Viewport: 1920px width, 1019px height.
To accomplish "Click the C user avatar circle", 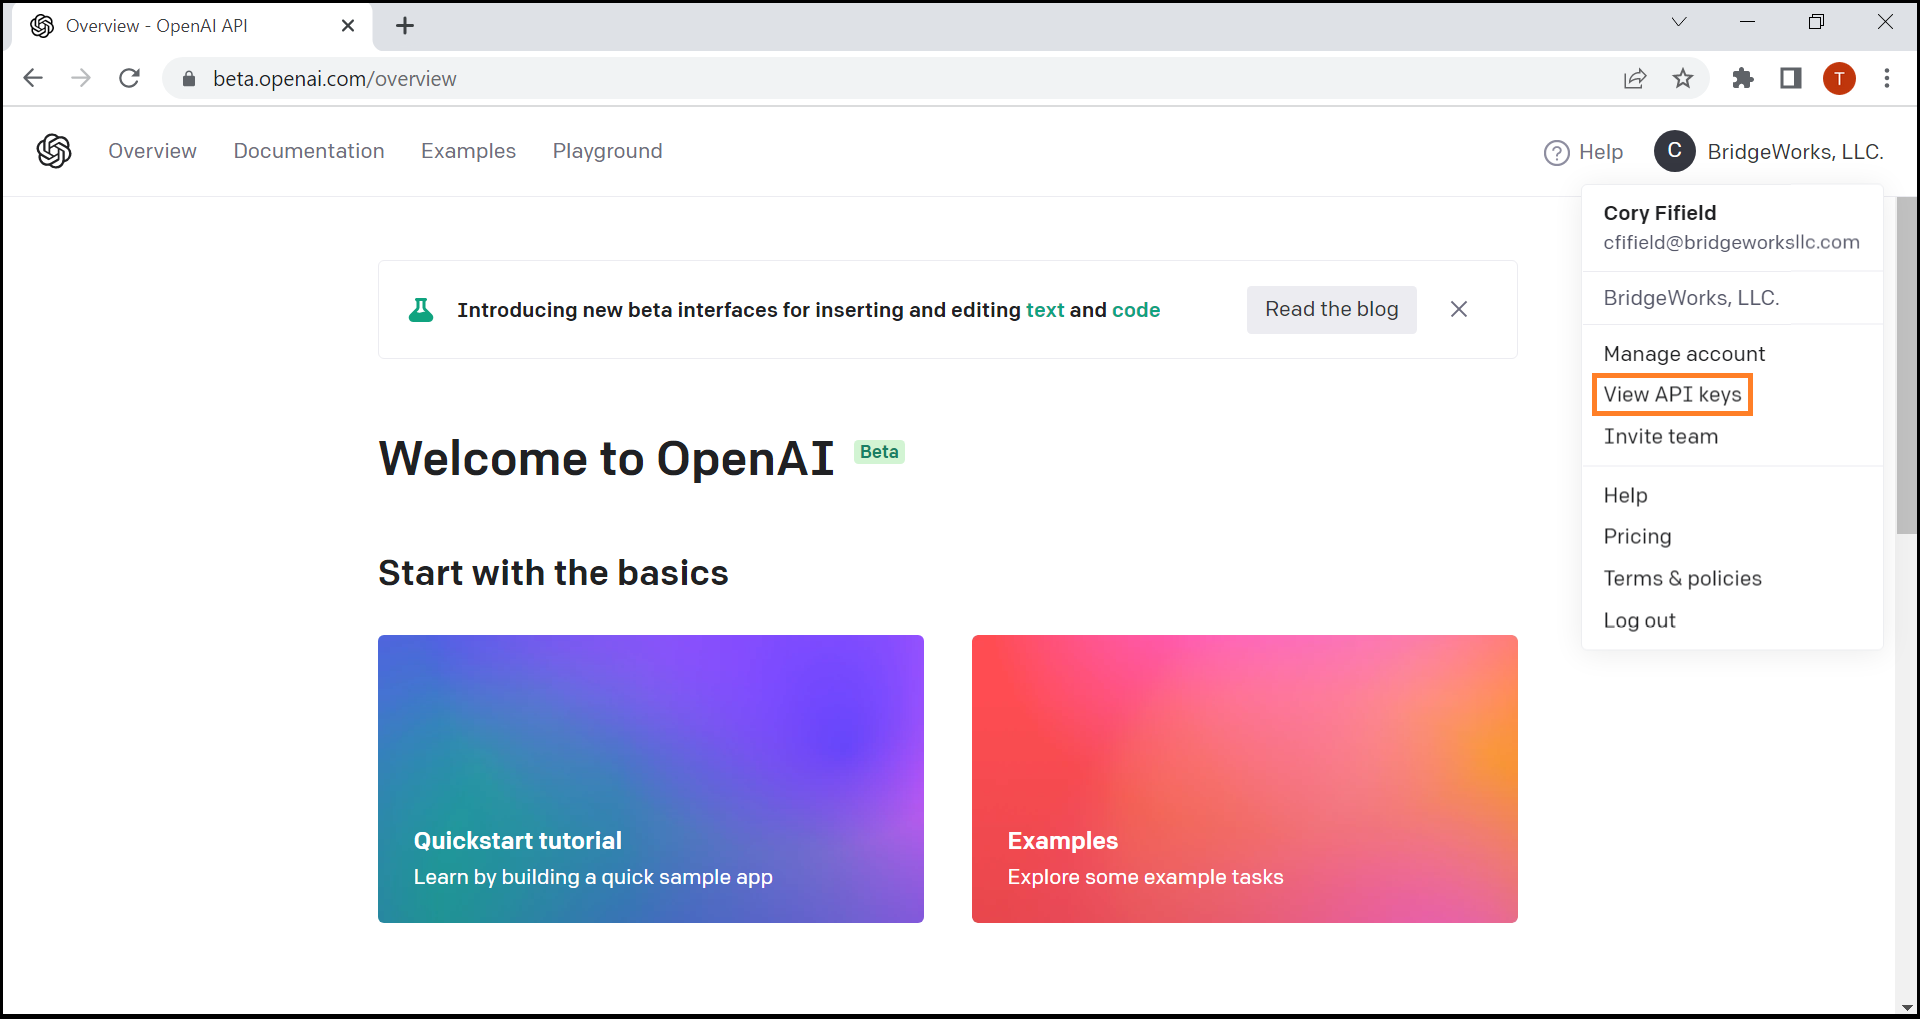I will (1675, 151).
